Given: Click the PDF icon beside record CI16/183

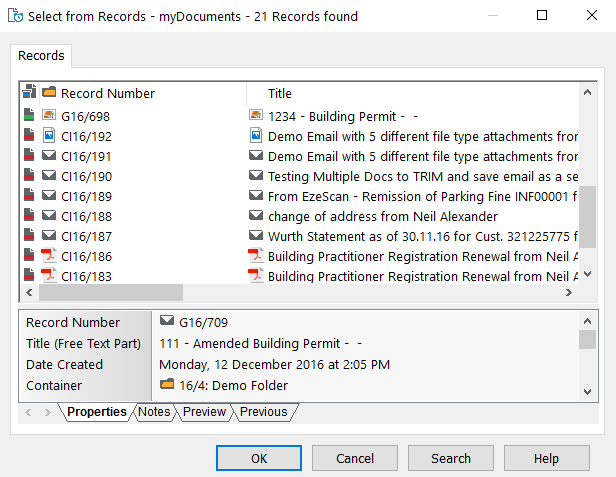Looking at the screenshot, I should click(x=49, y=276).
